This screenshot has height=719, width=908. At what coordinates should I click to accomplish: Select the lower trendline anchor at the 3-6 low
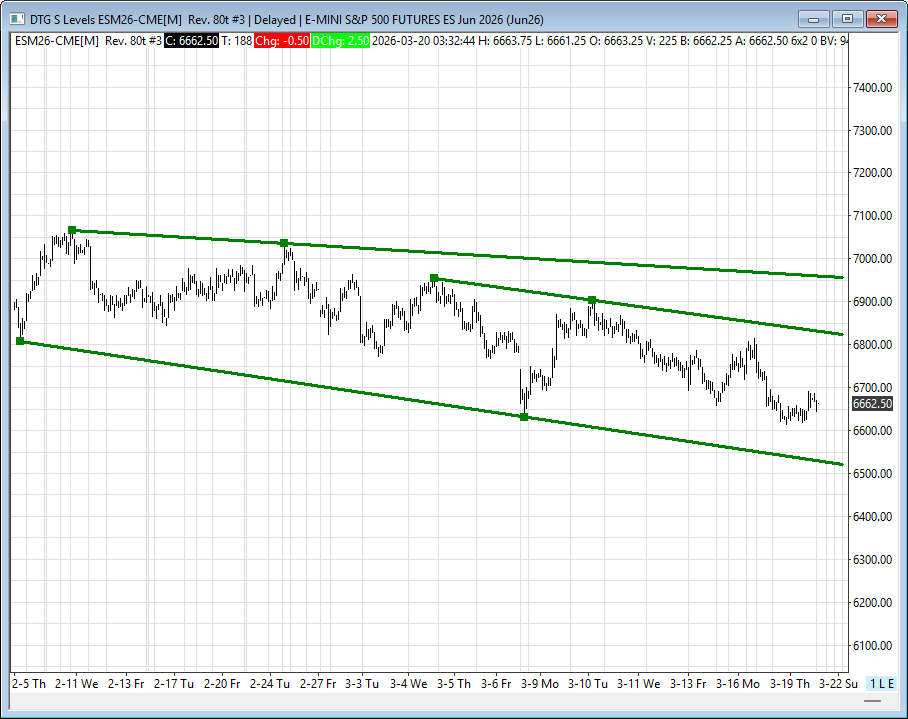coord(524,417)
